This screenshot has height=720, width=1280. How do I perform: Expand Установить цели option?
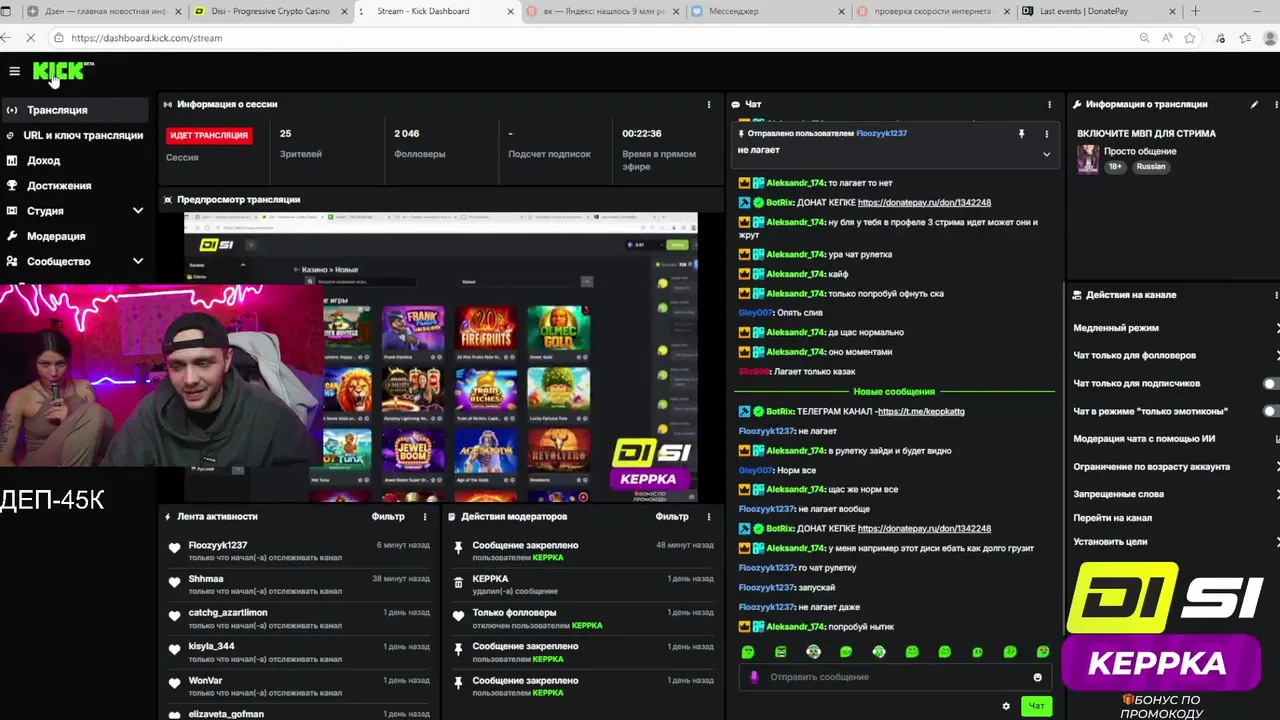point(1176,542)
